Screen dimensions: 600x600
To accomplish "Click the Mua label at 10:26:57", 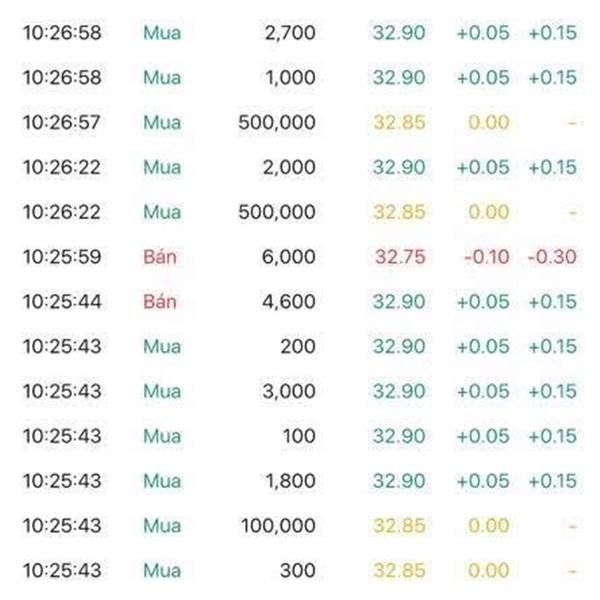I will pyautogui.click(x=162, y=122).
